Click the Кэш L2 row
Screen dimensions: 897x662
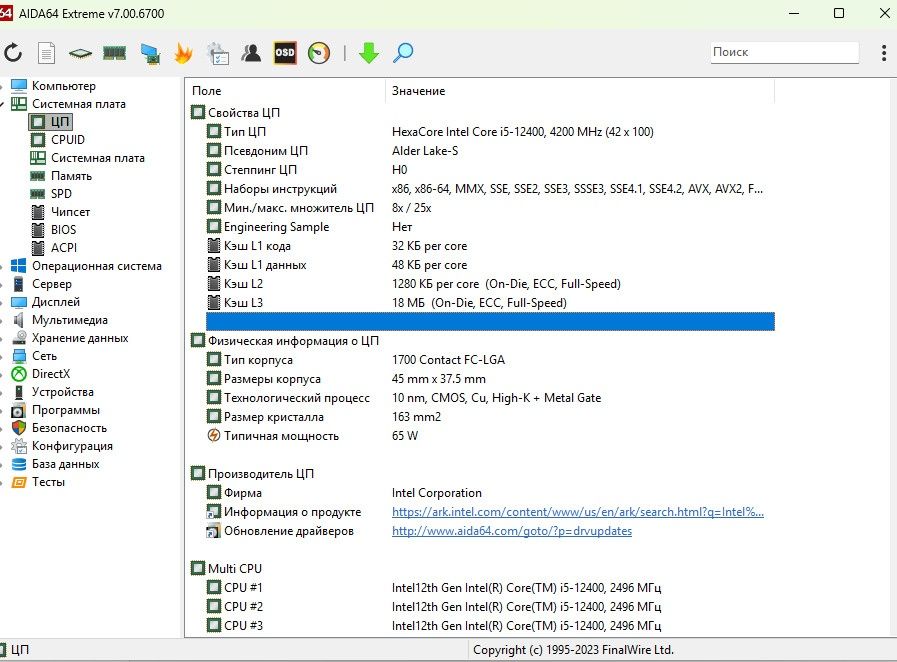[x=490, y=284]
